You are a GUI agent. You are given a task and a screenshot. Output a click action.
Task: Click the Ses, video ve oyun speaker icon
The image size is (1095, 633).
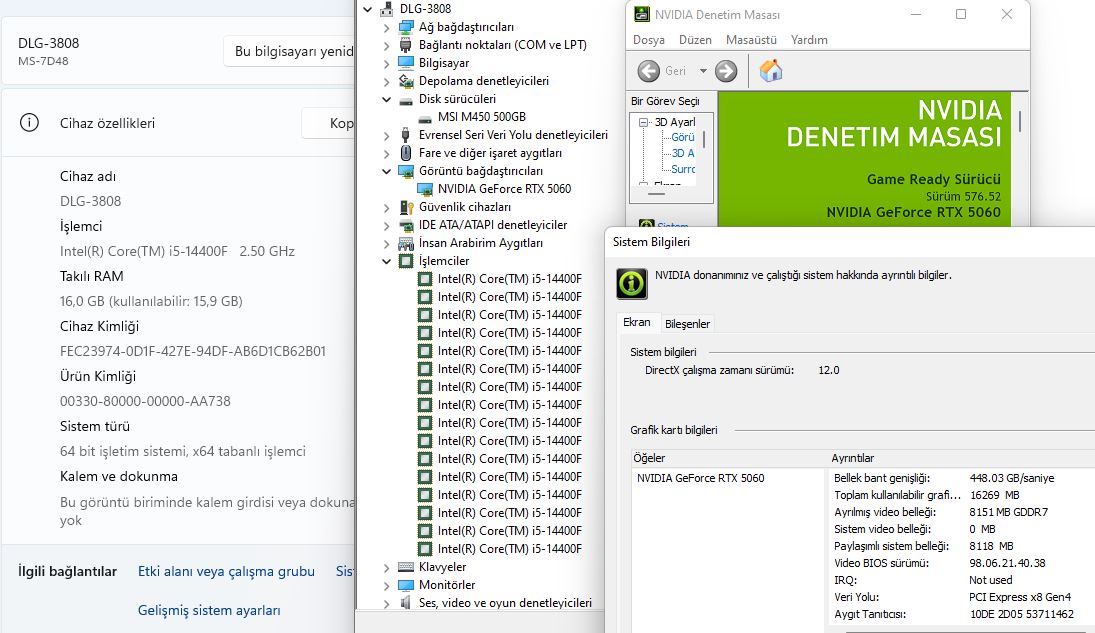pos(406,602)
